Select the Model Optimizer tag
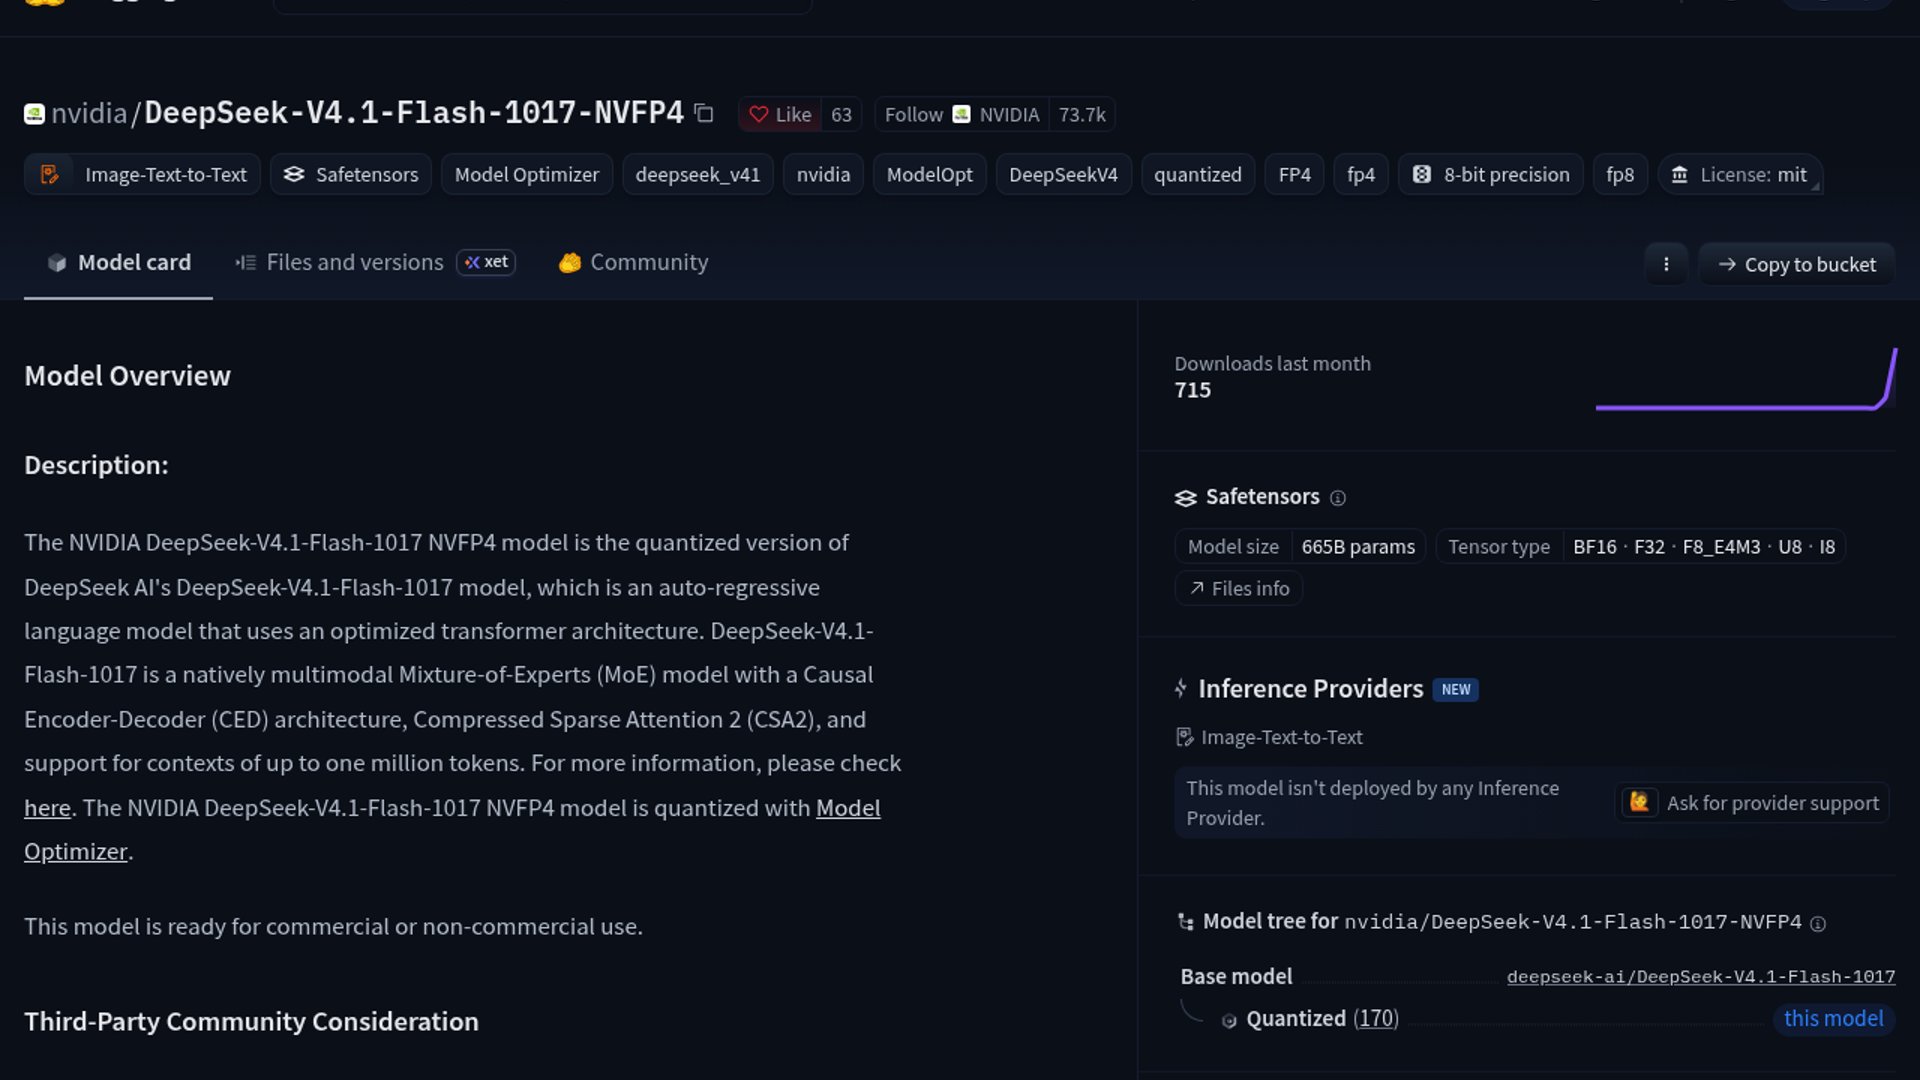The width and height of the screenshot is (1920, 1080). click(527, 174)
